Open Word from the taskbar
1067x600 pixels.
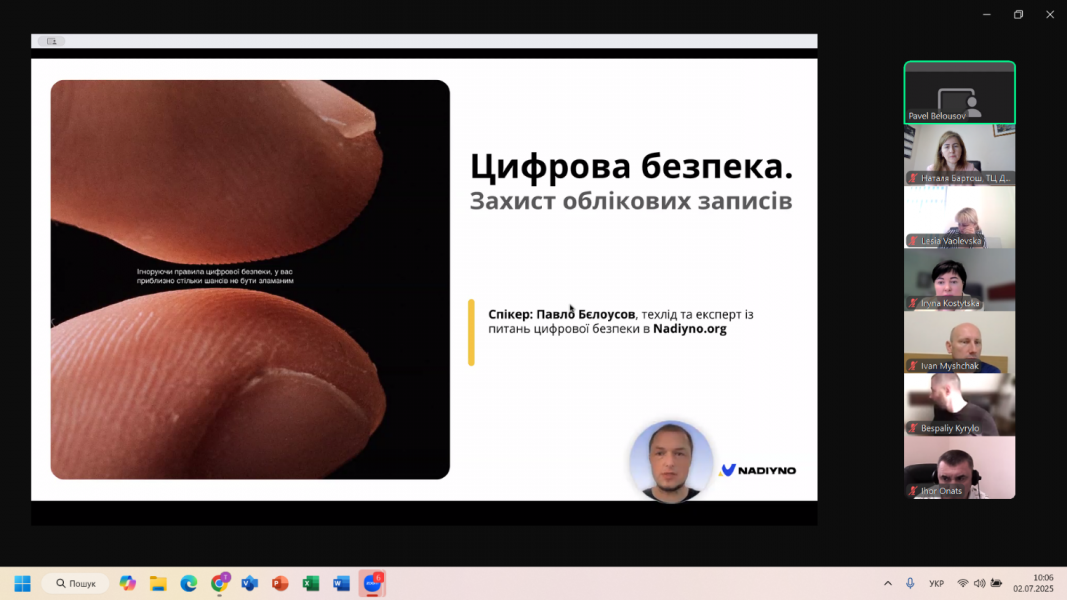coord(341,583)
